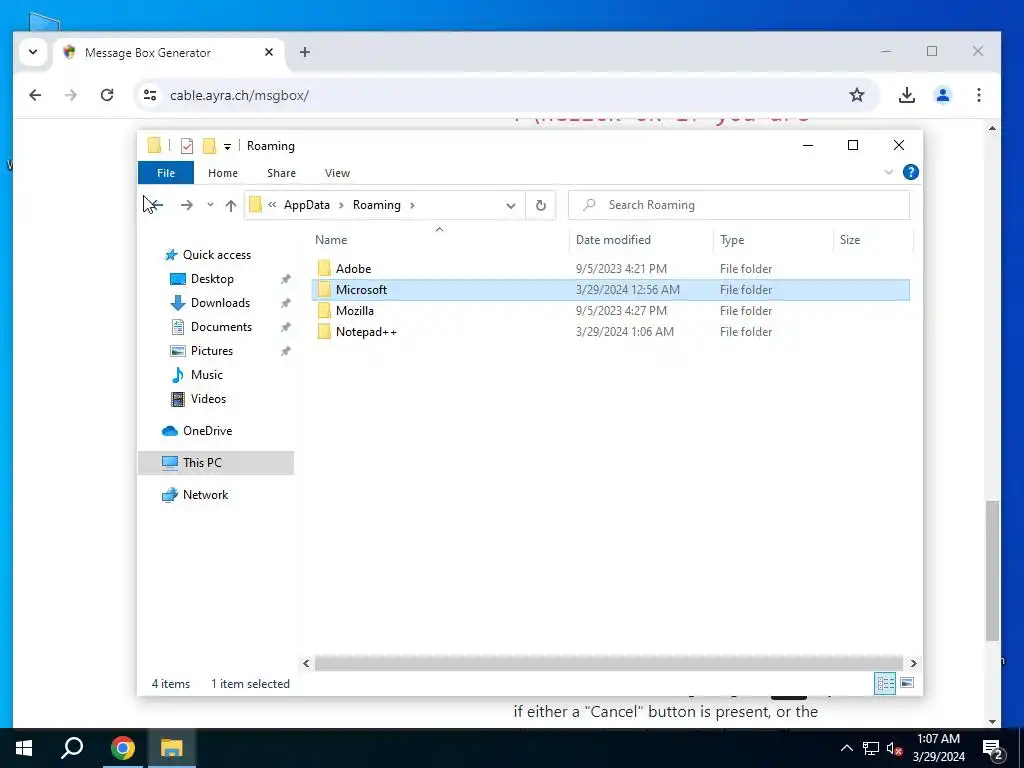Go forward in File Explorer navigation
This screenshot has height=768, width=1024.
click(x=187, y=205)
